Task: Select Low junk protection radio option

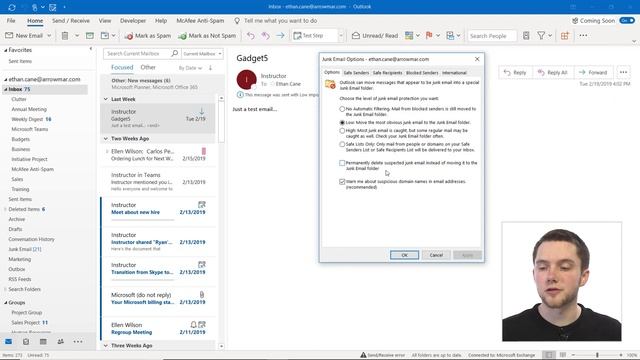Action: 342,122
